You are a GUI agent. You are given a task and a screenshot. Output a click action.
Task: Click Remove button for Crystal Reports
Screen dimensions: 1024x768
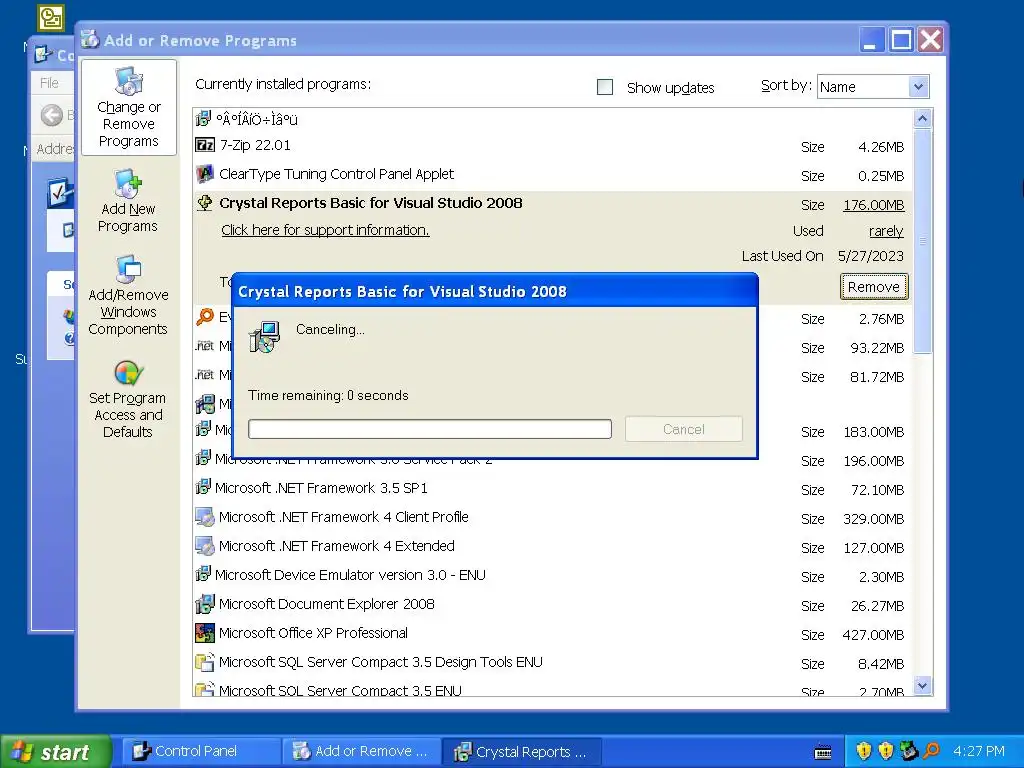874,287
